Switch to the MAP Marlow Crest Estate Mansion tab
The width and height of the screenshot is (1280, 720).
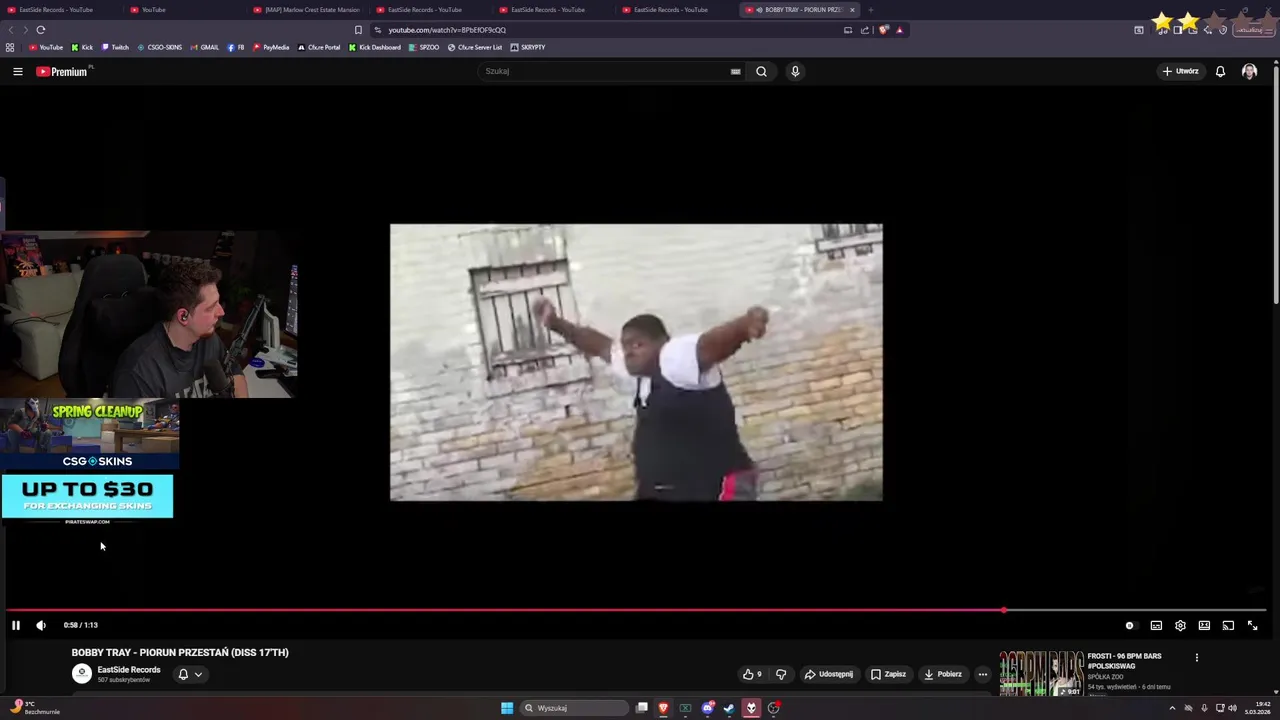click(306, 10)
